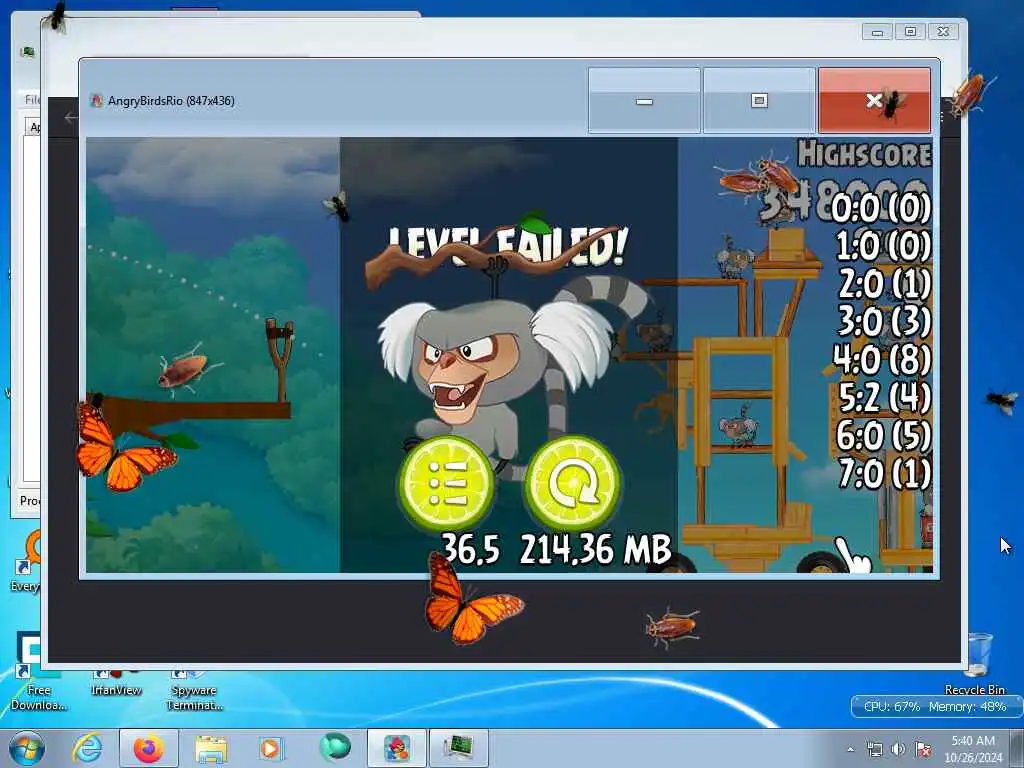Close the background window behind the game
Screen dimensions: 1024x768
pos(943,31)
